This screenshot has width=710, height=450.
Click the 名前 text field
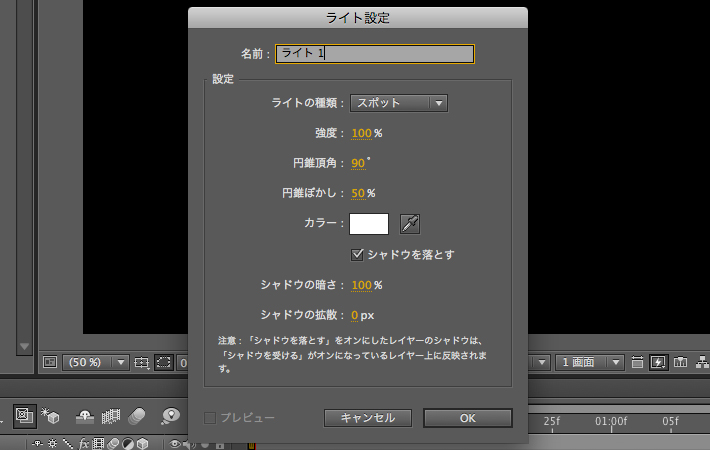coord(374,53)
